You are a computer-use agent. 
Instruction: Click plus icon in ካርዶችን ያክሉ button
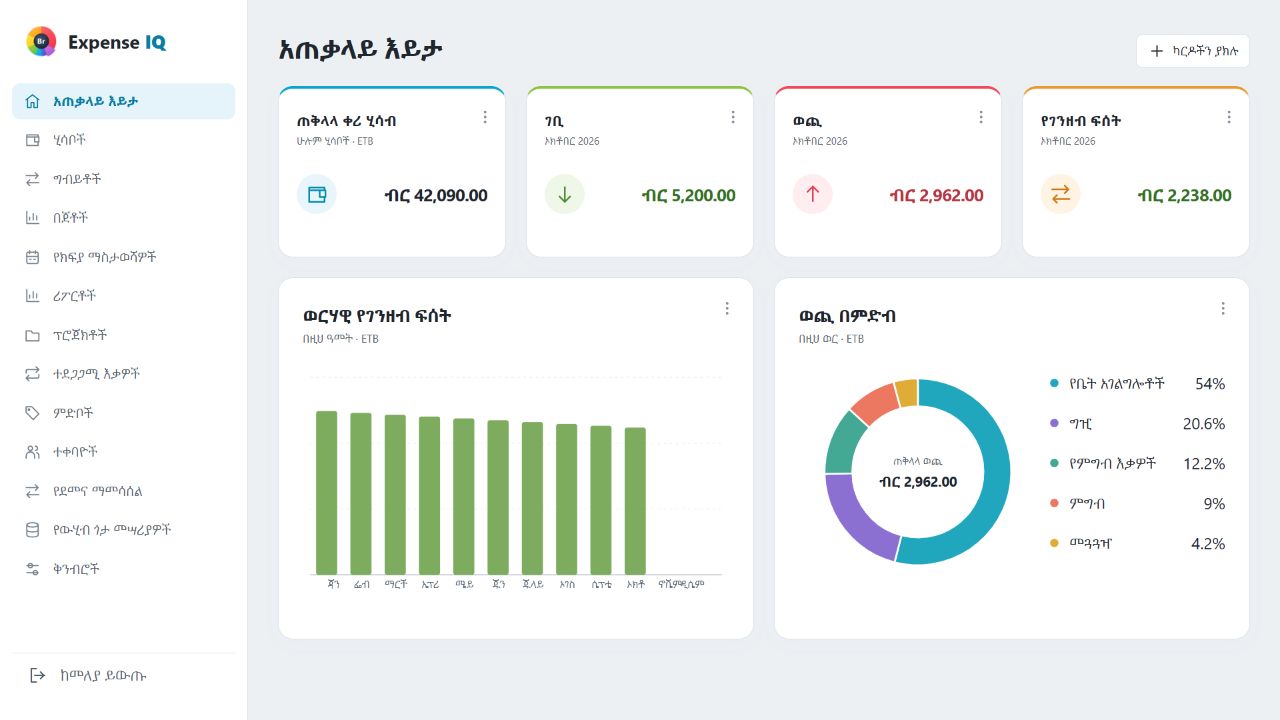[x=1157, y=51]
